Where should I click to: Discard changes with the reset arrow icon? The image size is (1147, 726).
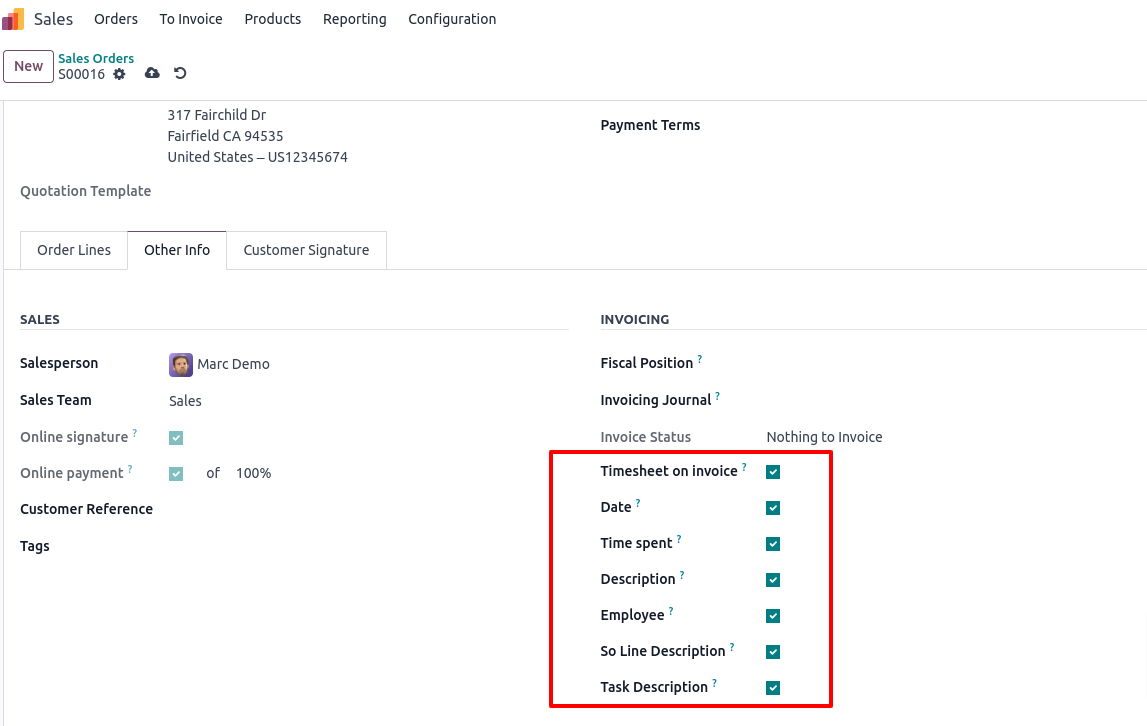[x=180, y=73]
